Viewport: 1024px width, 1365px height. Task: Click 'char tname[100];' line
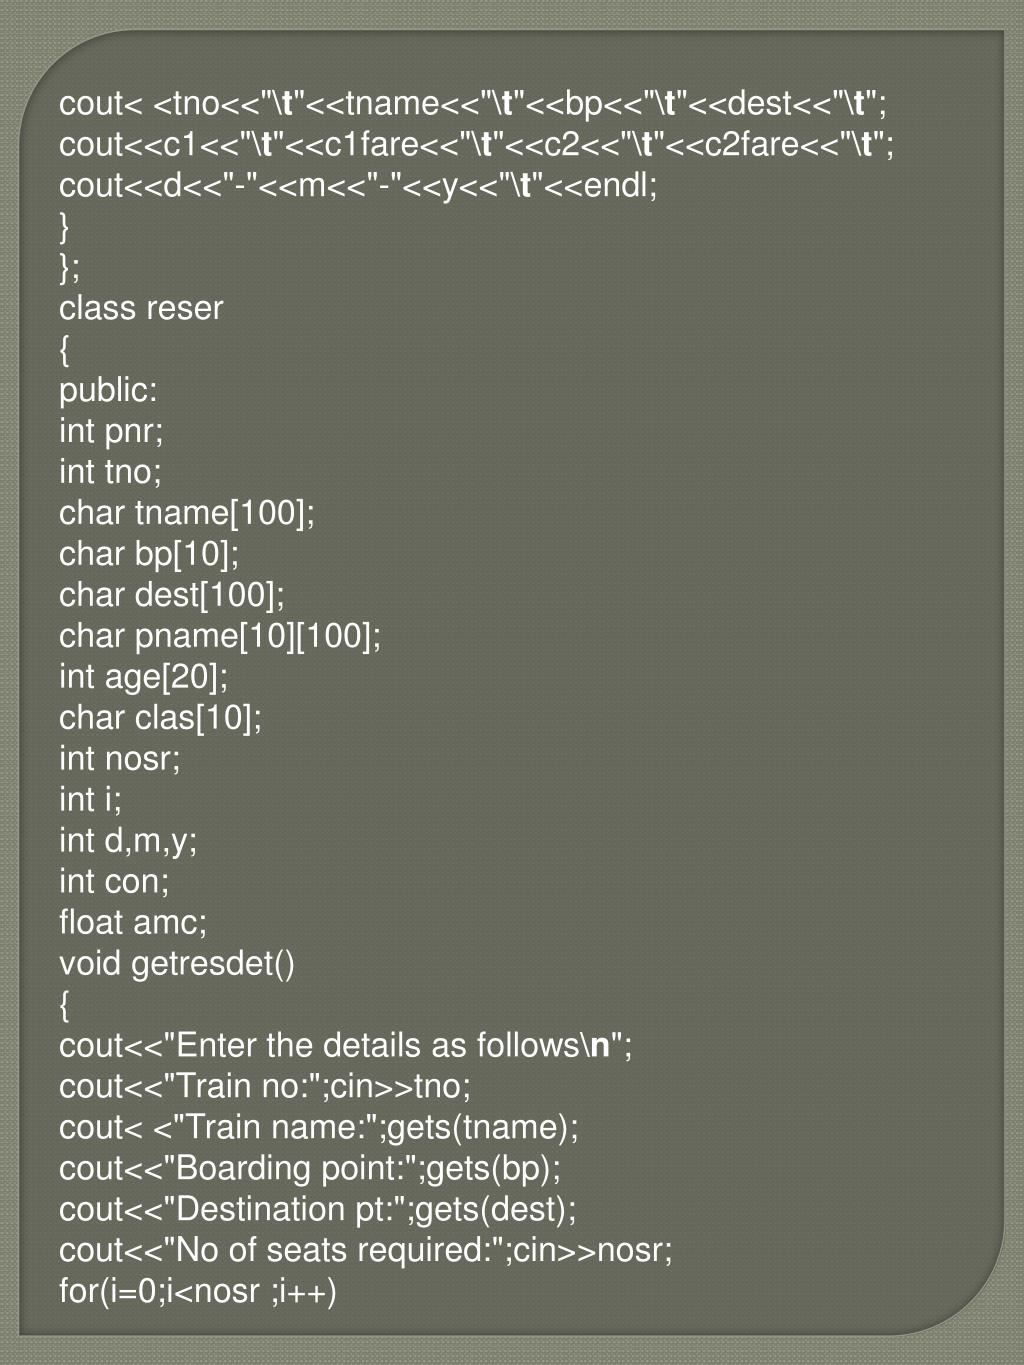(x=187, y=513)
